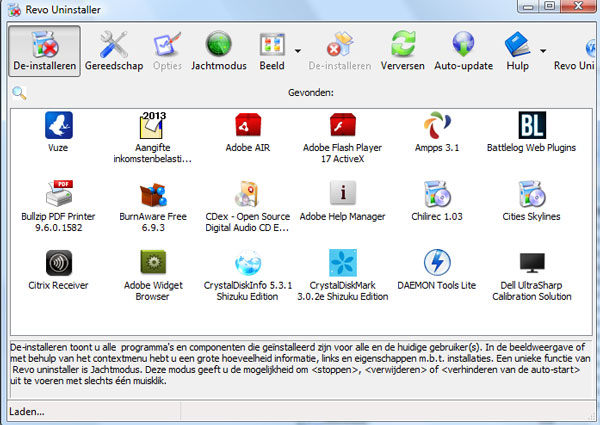Click the Revo Uni toolbar item
600x425 pixels.
[x=574, y=51]
